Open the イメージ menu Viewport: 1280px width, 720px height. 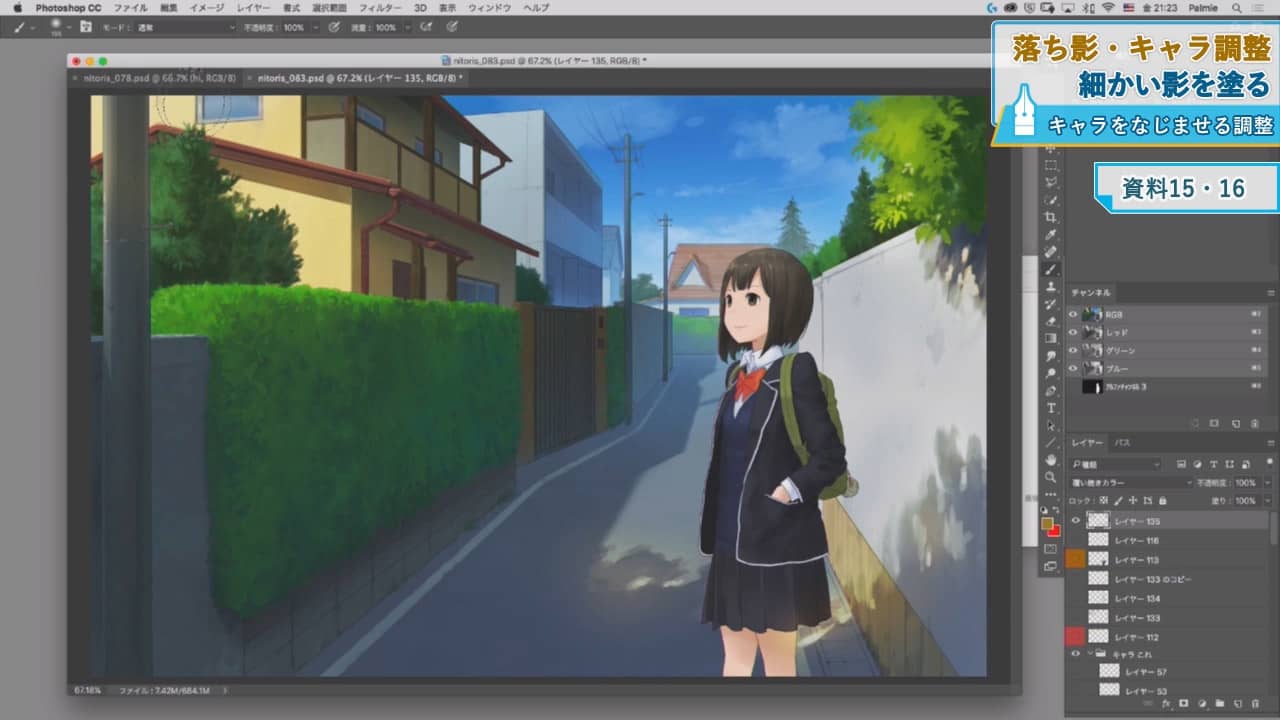207,7
